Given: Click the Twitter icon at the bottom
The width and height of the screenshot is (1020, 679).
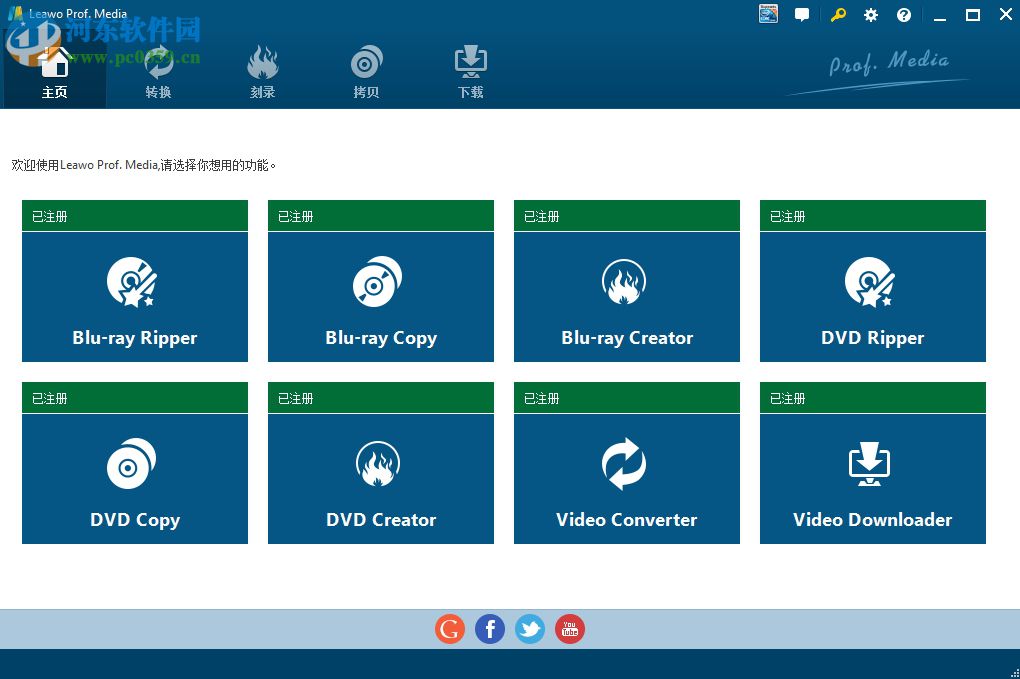Looking at the screenshot, I should (x=530, y=629).
